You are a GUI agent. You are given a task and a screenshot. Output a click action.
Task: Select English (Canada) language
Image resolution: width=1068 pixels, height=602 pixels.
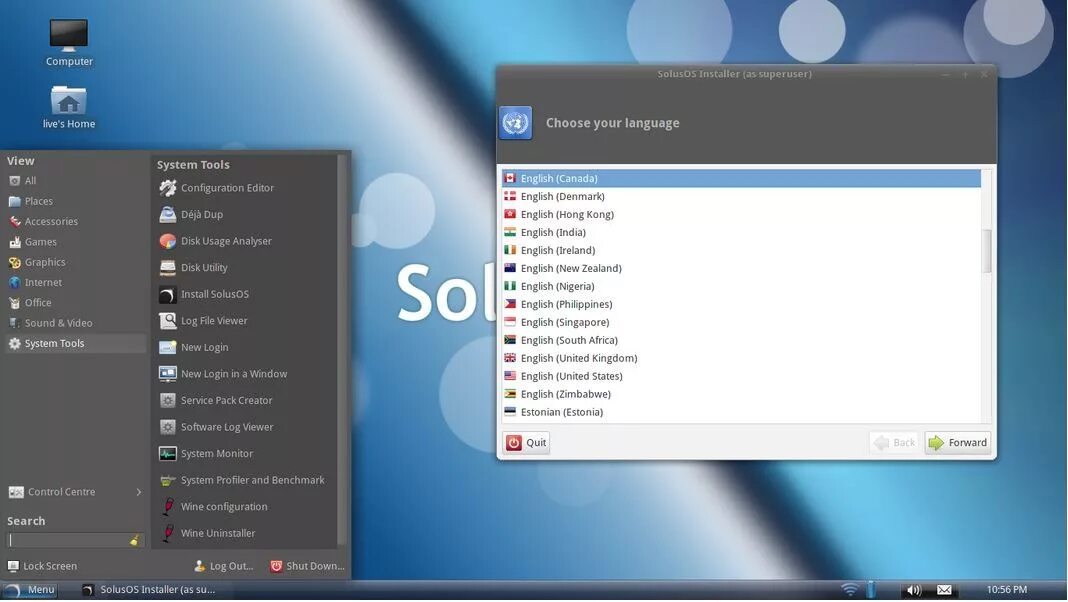741,178
